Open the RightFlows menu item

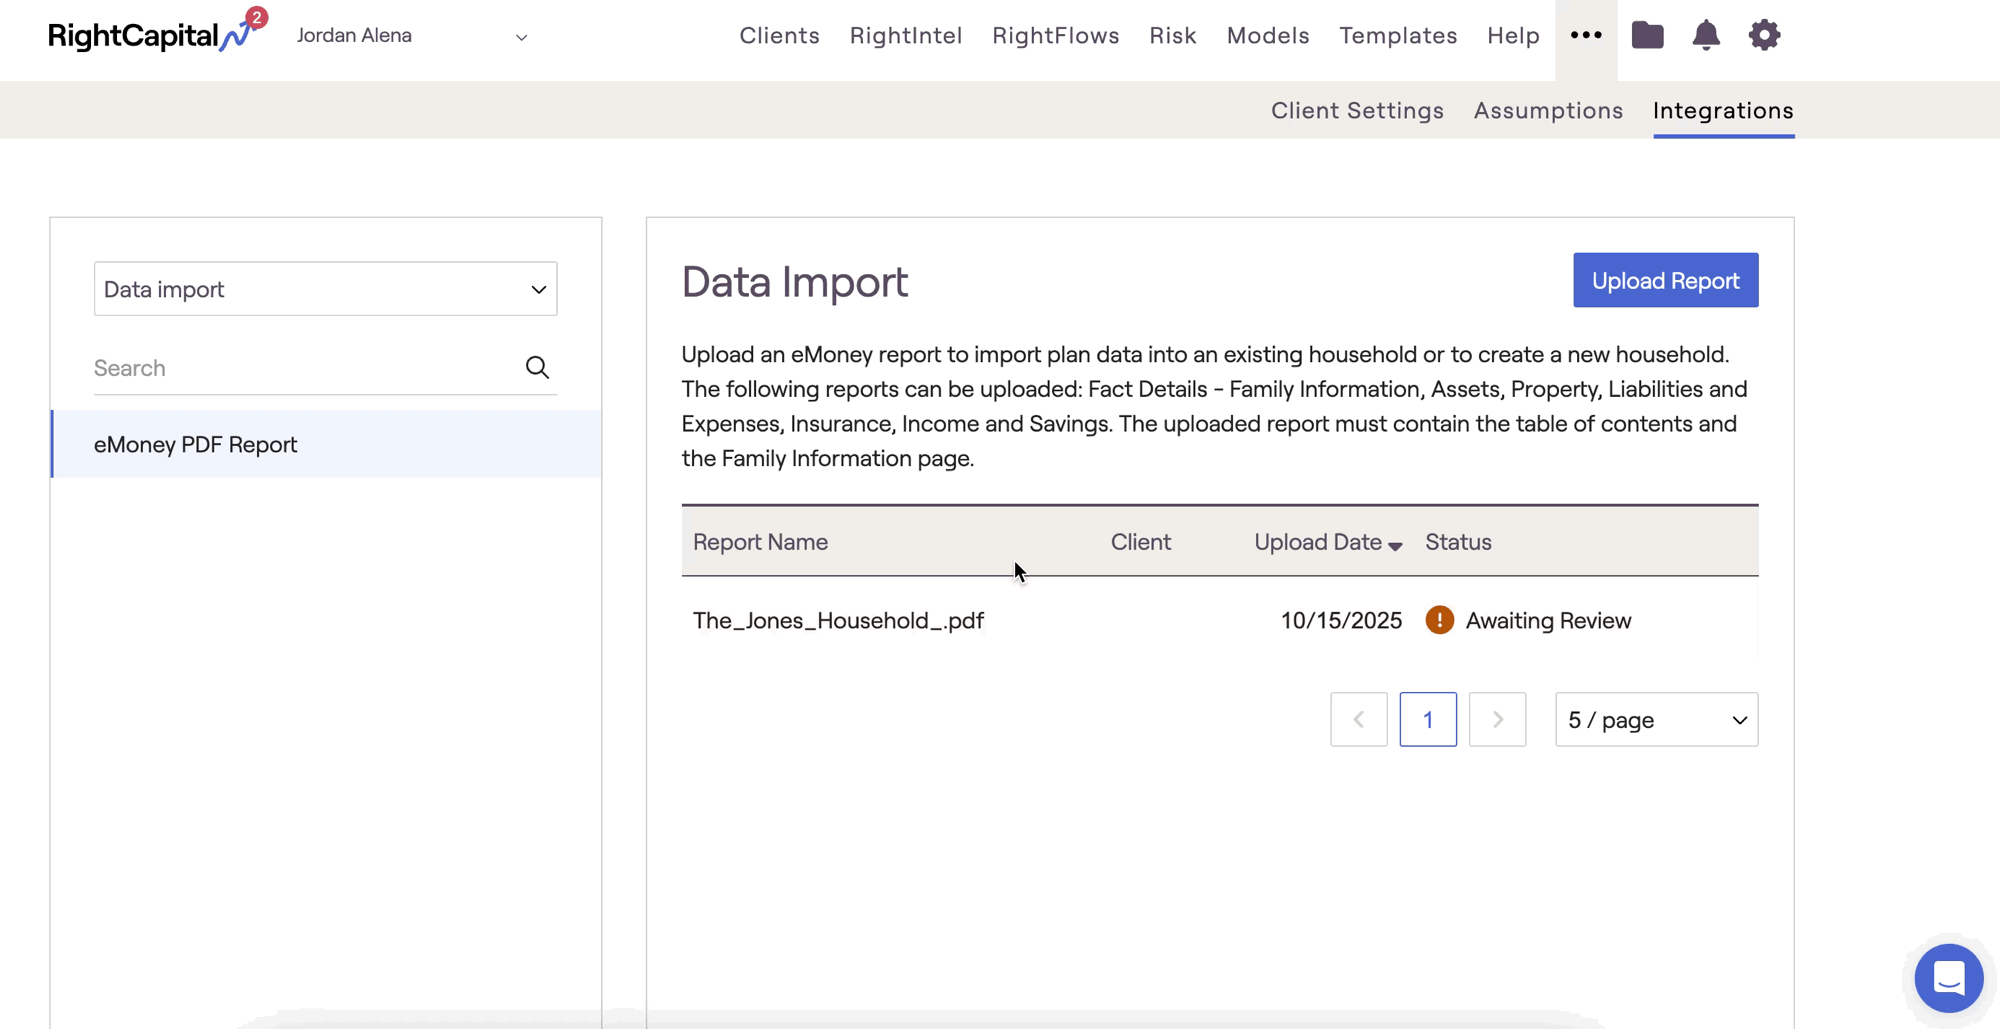[1055, 36]
